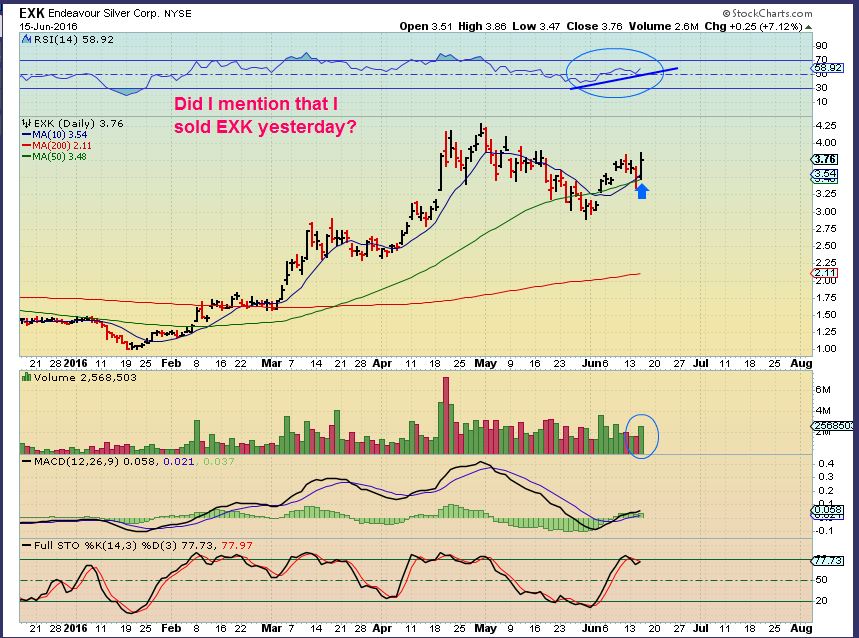Click the 3.76 last price tag on right axis
Screen dimensions: 859x638
[x=824, y=159]
